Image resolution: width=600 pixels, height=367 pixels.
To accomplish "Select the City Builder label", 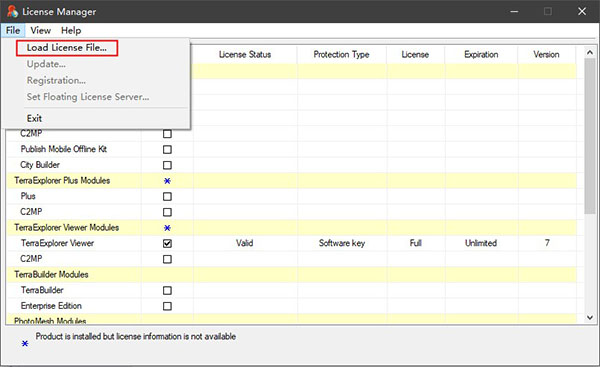I will 40,165.
